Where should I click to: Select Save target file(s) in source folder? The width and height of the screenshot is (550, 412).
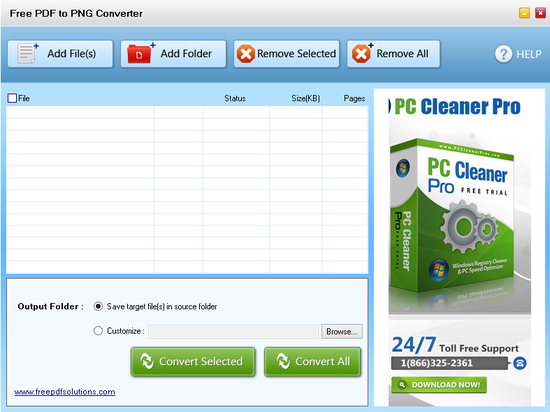coord(98,306)
